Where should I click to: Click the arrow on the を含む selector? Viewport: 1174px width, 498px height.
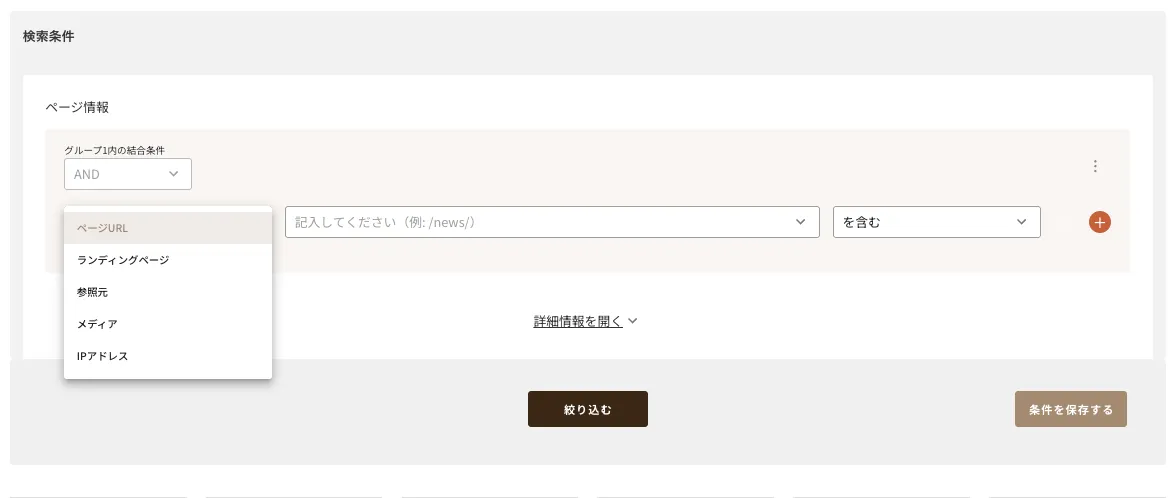pos(1021,222)
